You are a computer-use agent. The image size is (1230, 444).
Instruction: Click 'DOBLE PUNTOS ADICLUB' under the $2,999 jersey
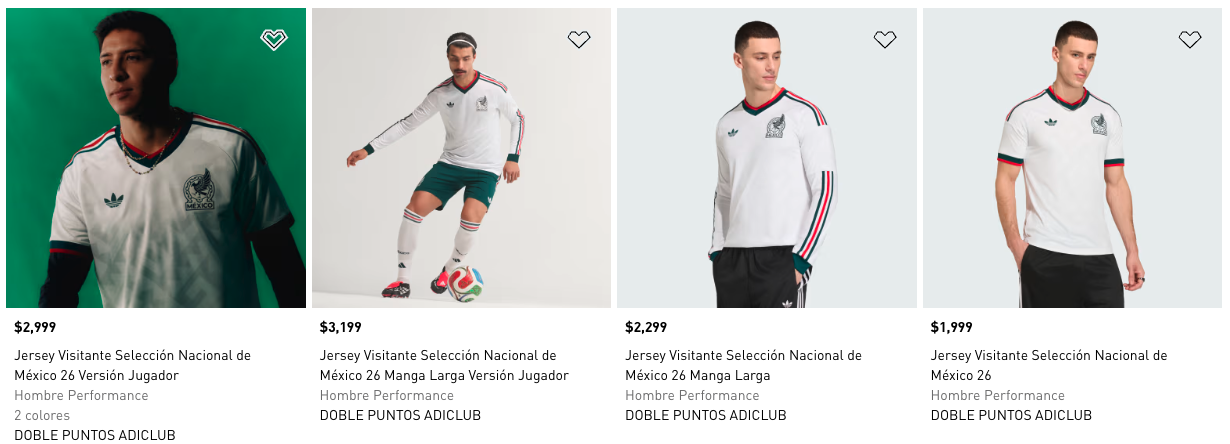tap(95, 435)
